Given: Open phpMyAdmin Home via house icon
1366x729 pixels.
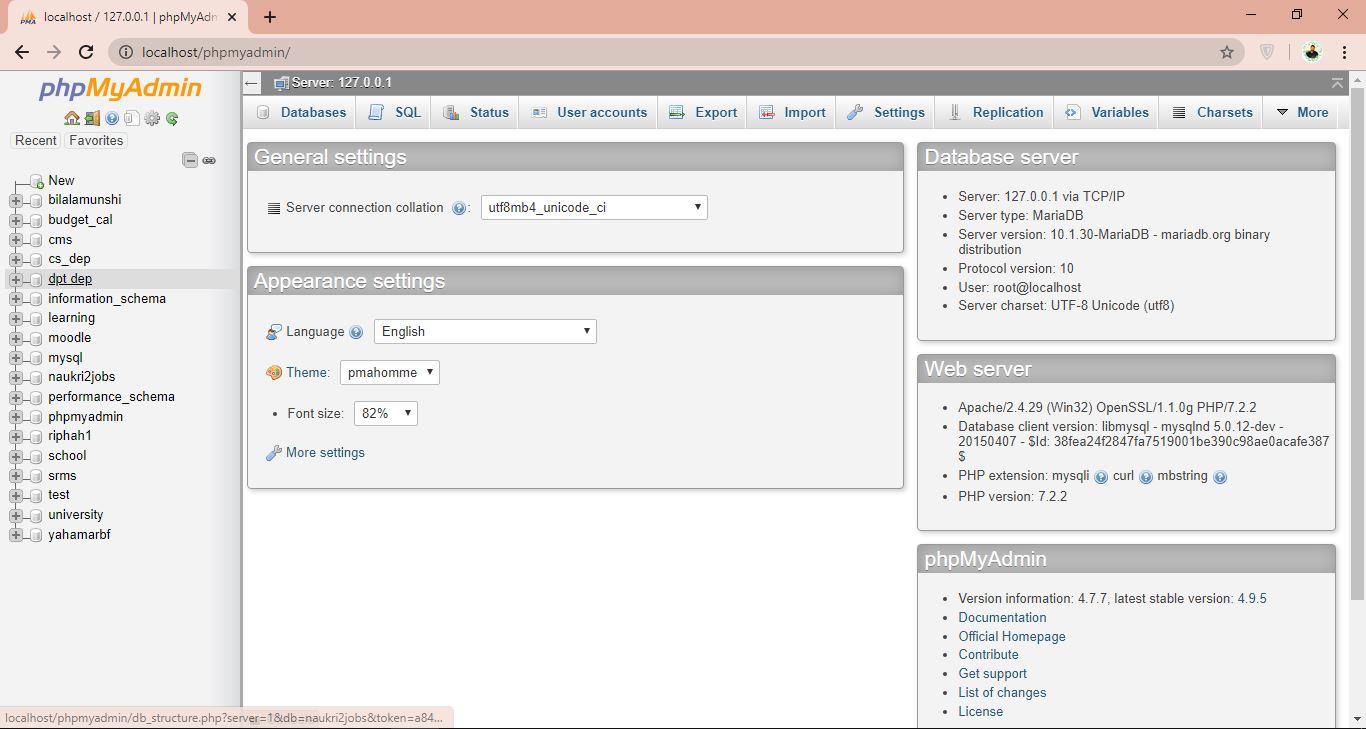Looking at the screenshot, I should click(72, 118).
